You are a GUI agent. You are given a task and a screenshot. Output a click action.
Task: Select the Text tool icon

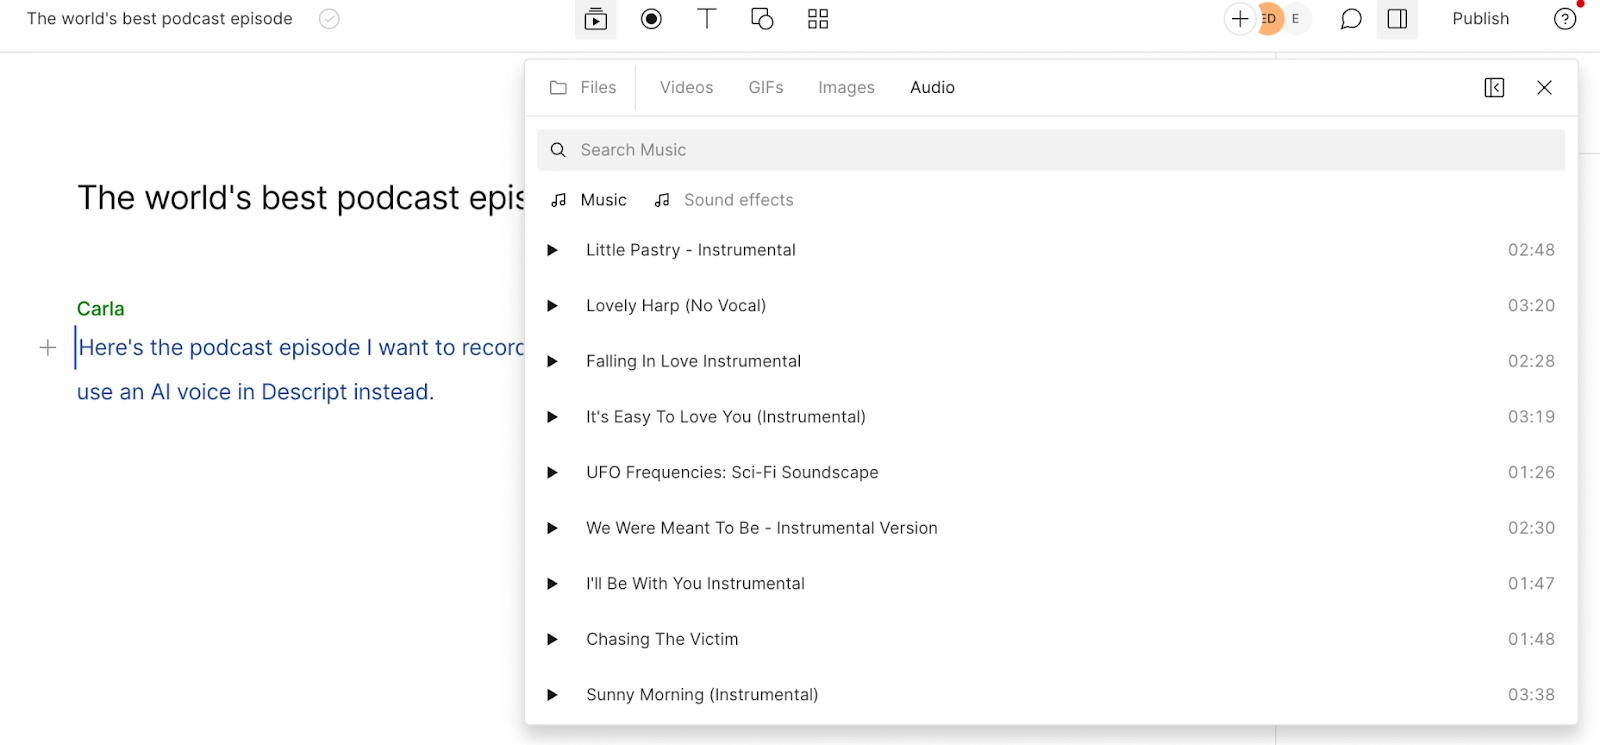[x=707, y=19]
